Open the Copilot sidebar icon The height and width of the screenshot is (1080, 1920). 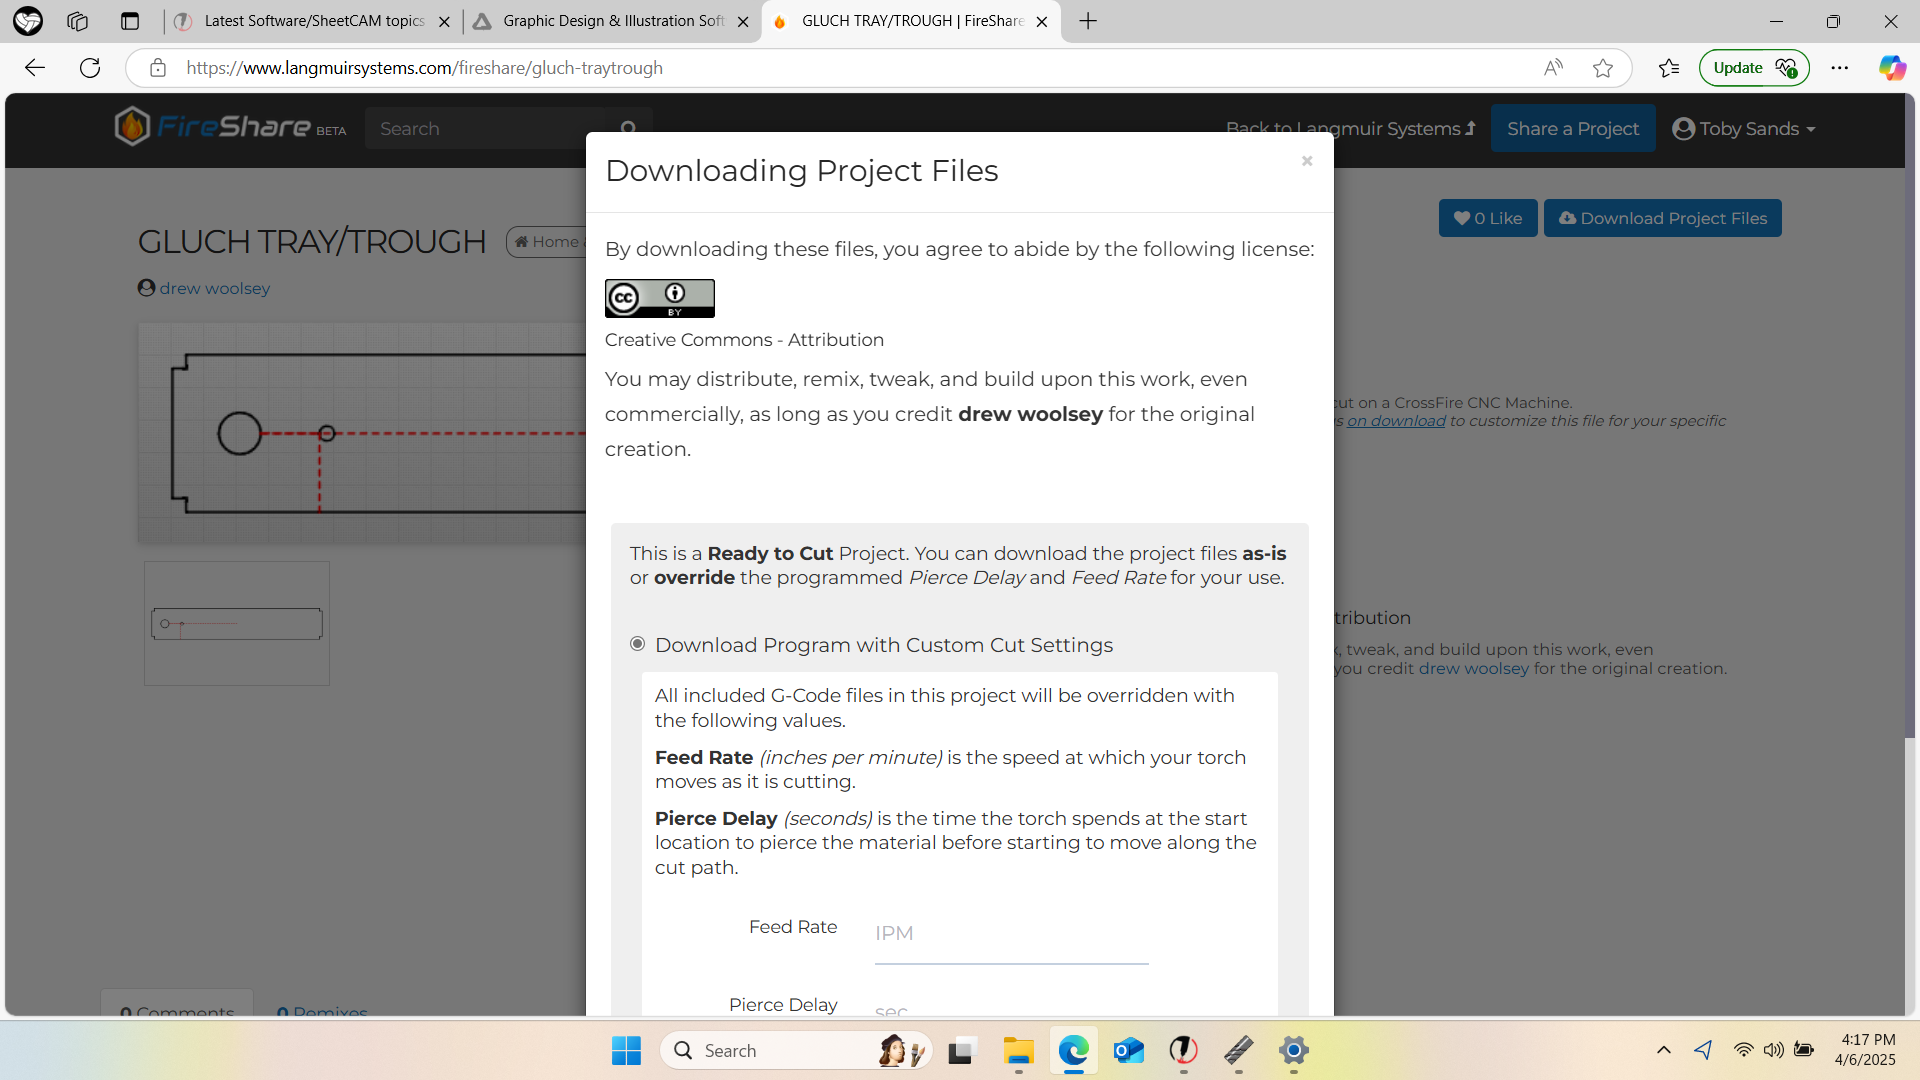(x=1891, y=68)
